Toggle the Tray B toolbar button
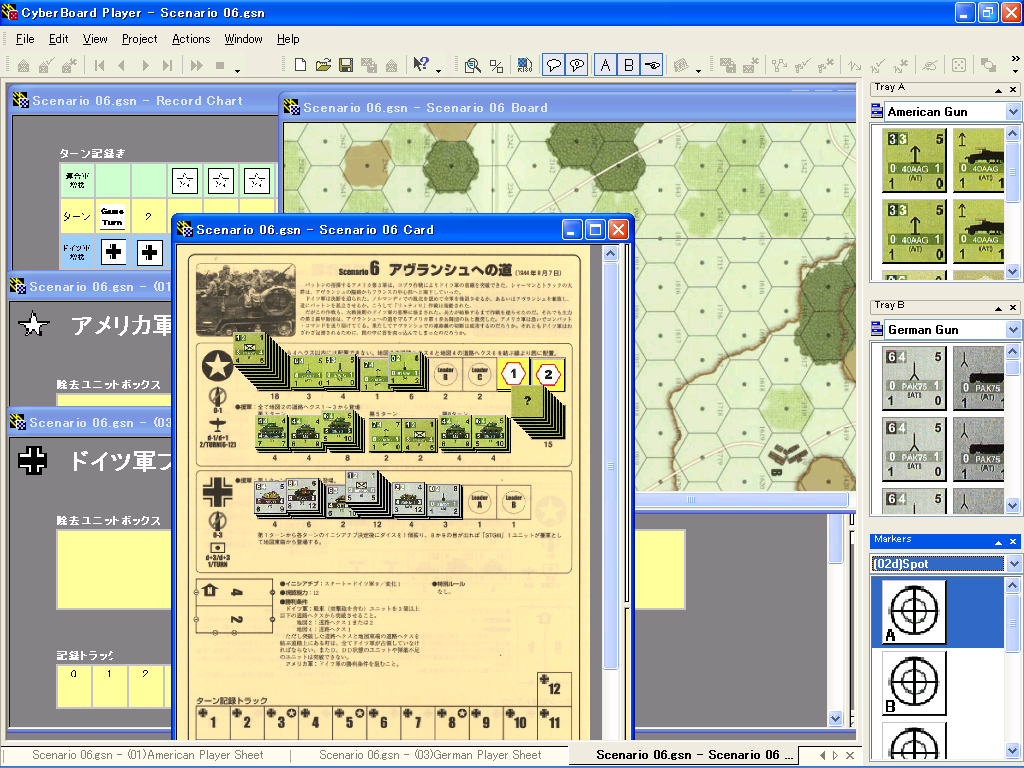 (x=629, y=65)
